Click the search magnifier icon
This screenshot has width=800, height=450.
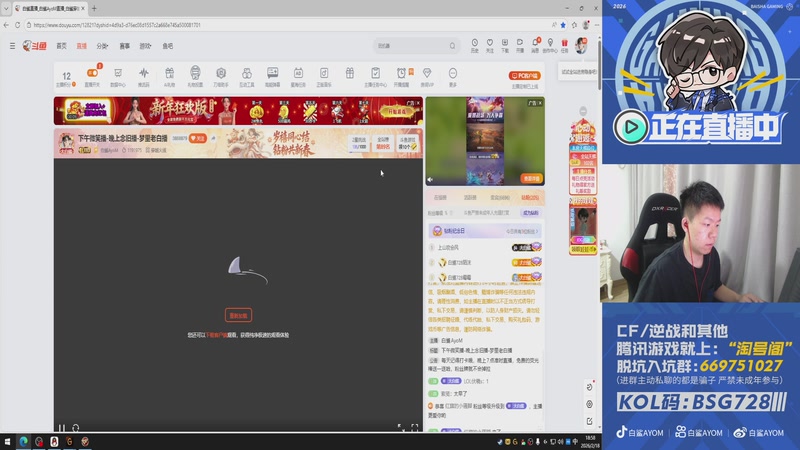pyautogui.click(x=453, y=46)
